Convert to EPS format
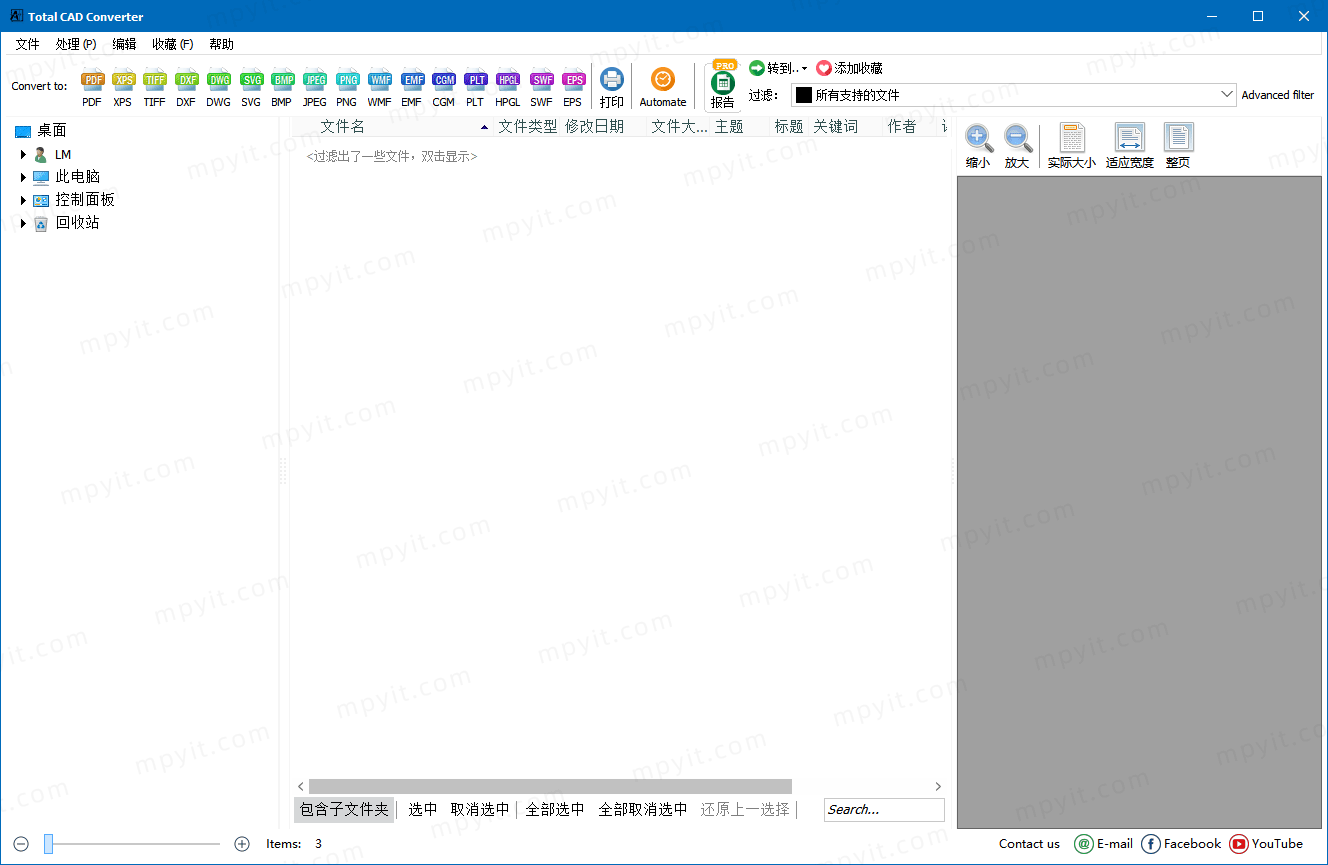The width and height of the screenshot is (1328, 865). tap(573, 88)
